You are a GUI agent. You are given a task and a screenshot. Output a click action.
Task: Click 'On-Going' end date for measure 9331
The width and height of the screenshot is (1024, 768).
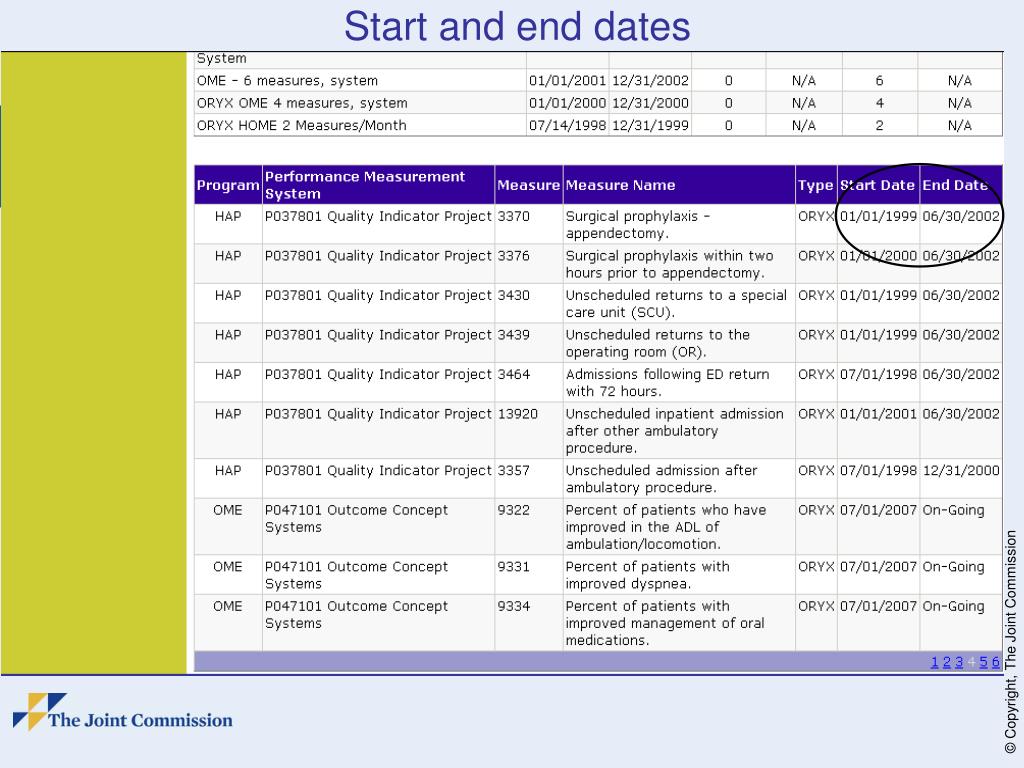pyautogui.click(x=953, y=567)
